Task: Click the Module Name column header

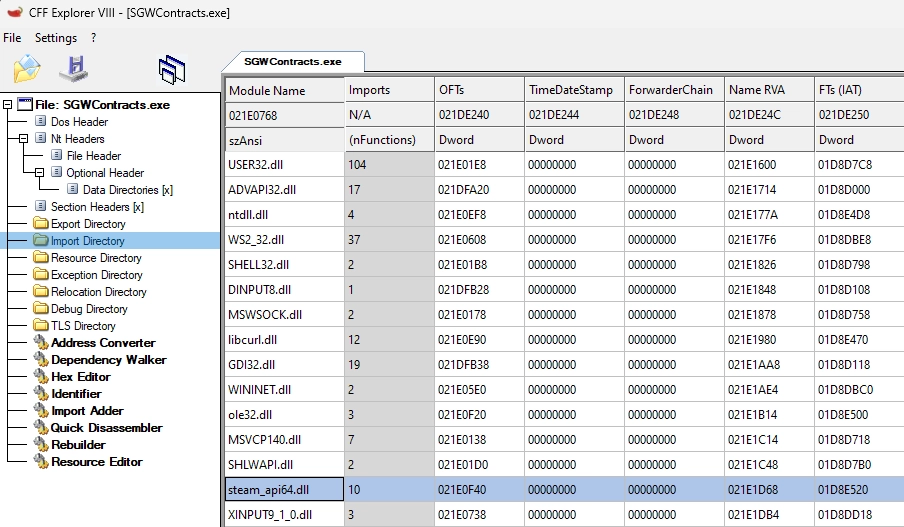Action: point(285,90)
